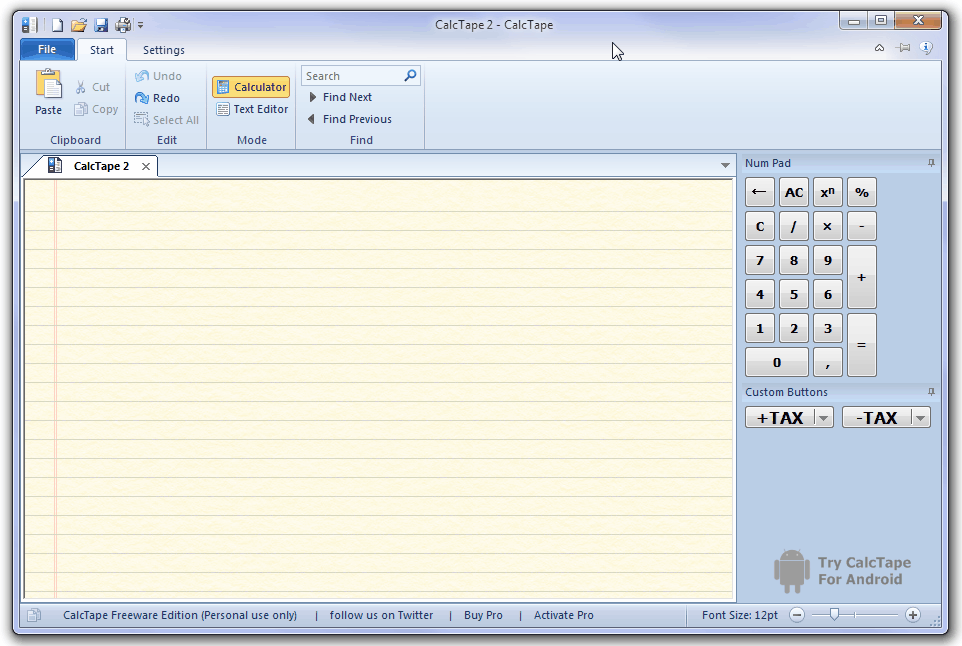Open a file using the folder icon

[x=79, y=25]
